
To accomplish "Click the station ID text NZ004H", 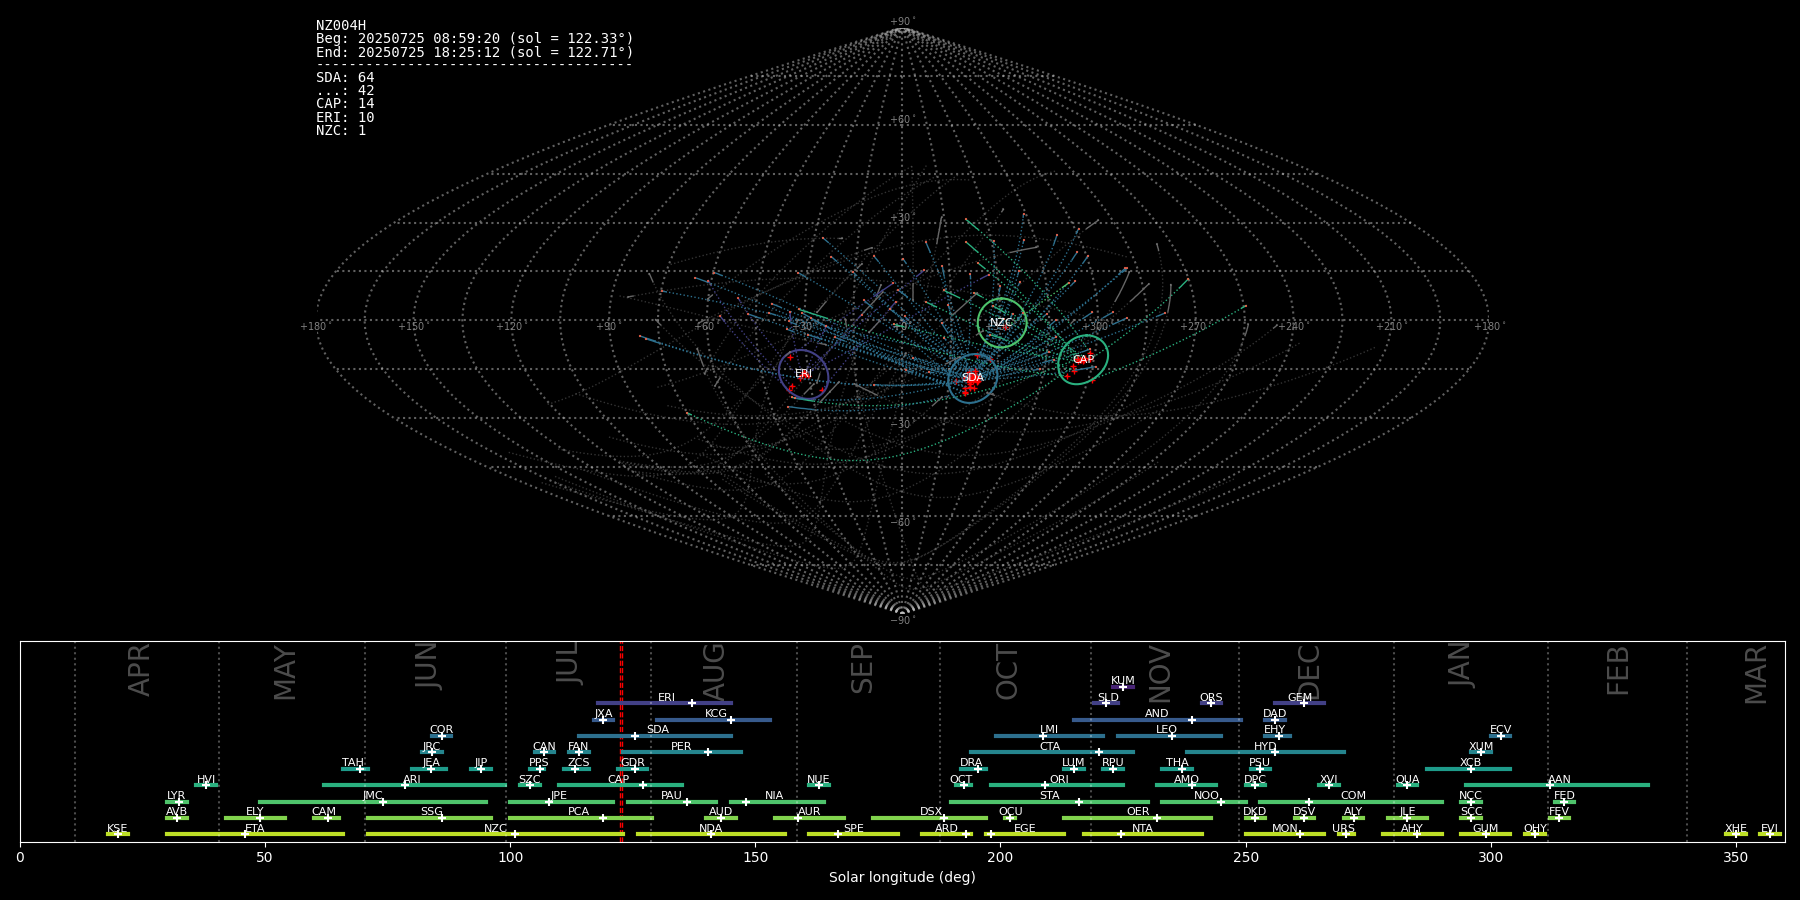I will (x=341, y=26).
